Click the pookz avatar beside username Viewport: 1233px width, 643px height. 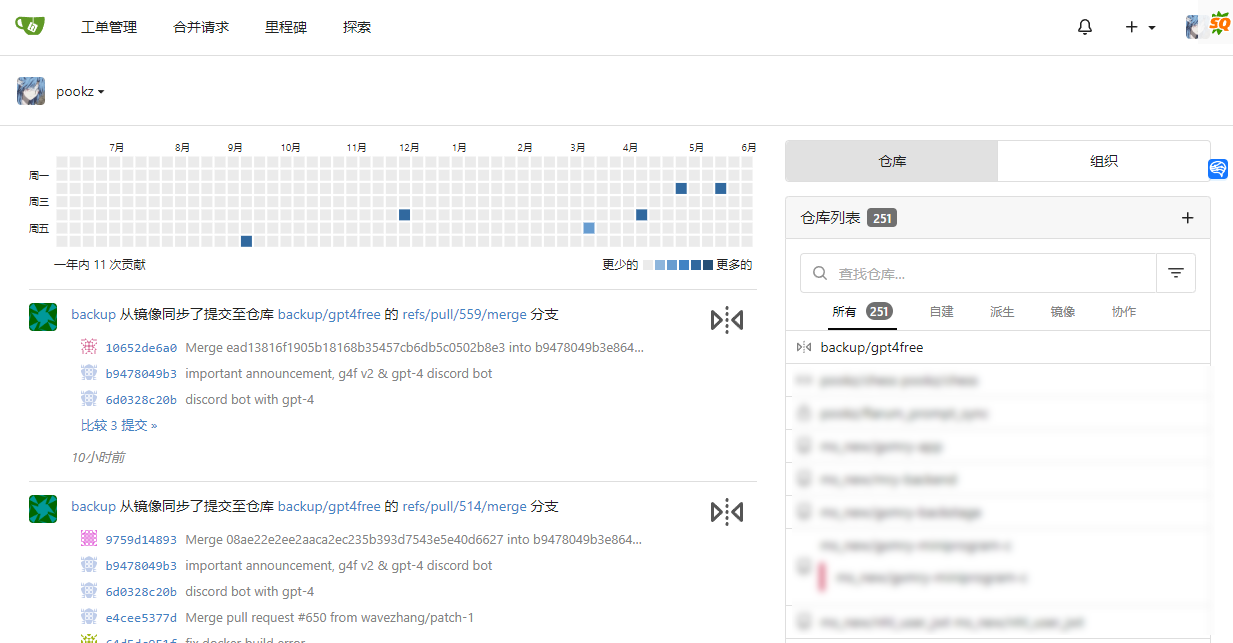point(31,91)
